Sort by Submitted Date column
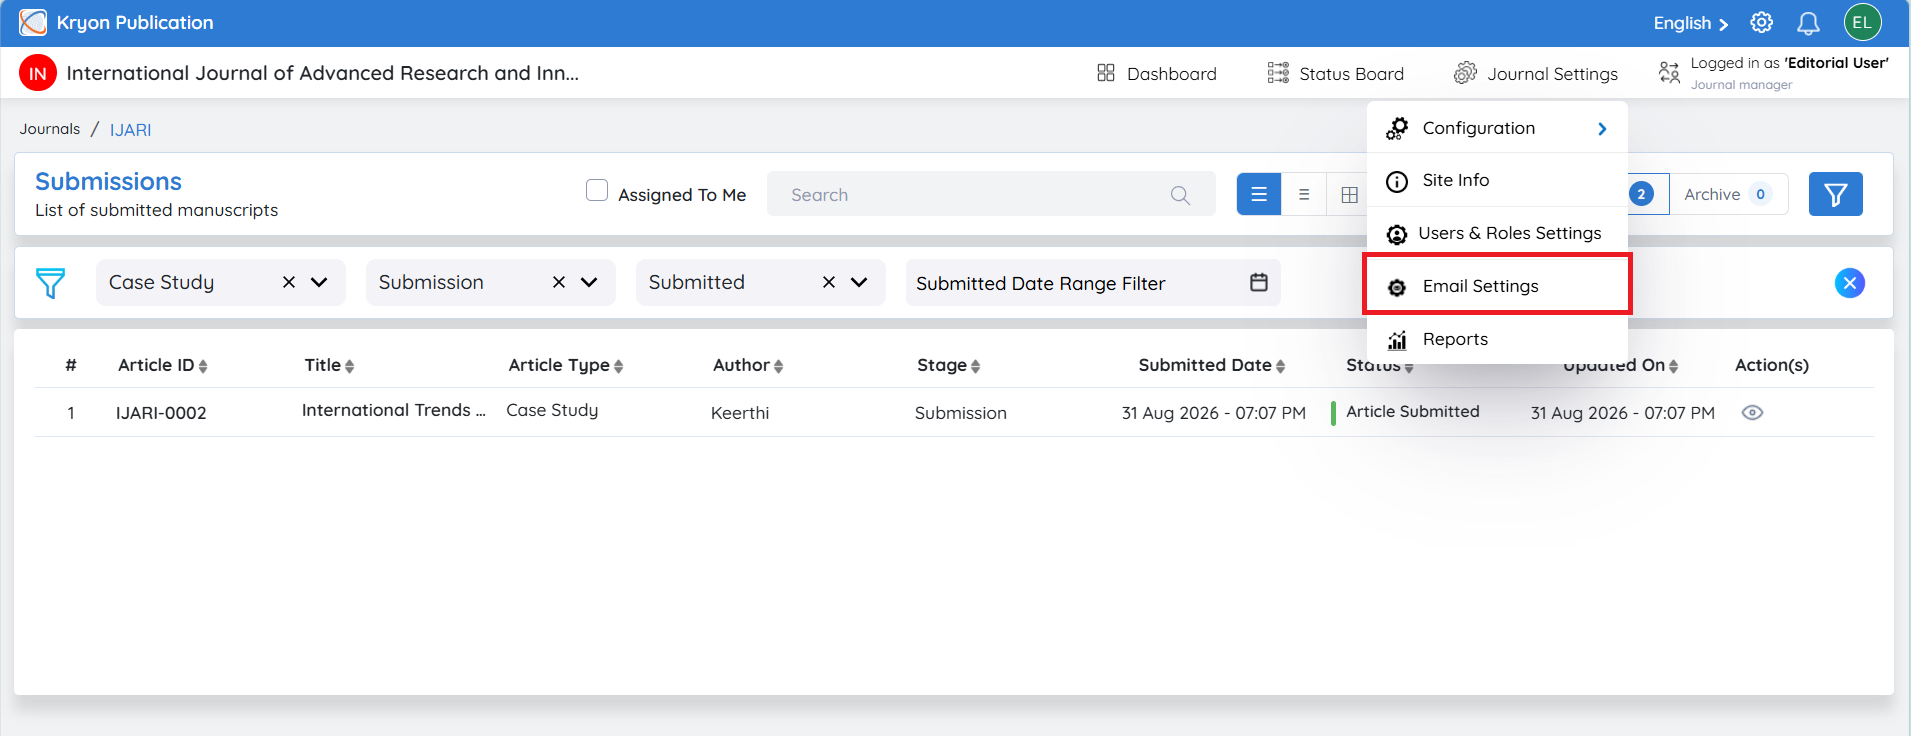 (1212, 365)
